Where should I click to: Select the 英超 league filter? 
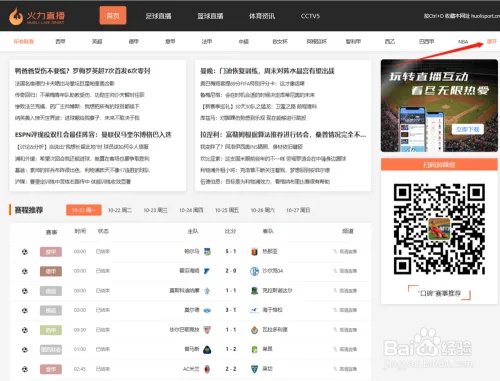click(x=97, y=41)
